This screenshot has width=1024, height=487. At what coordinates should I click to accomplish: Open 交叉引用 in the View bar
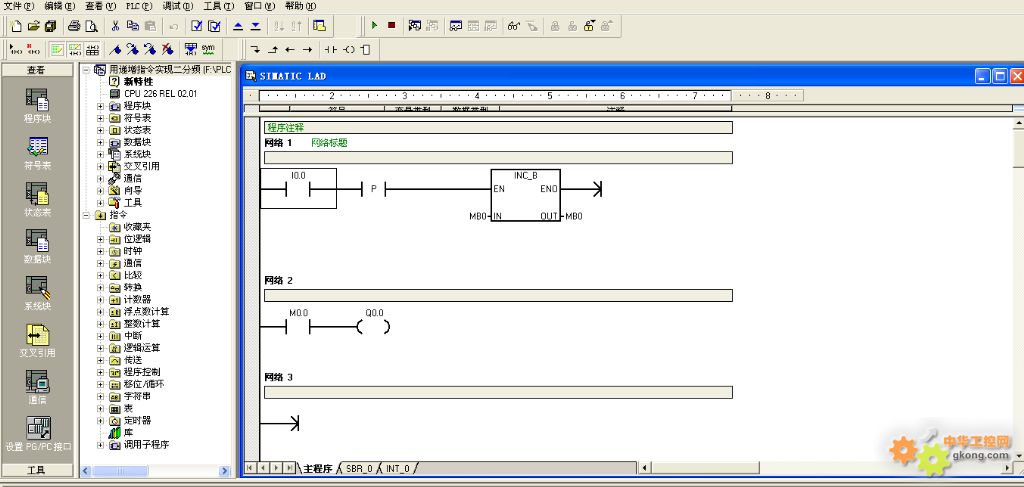[37, 341]
